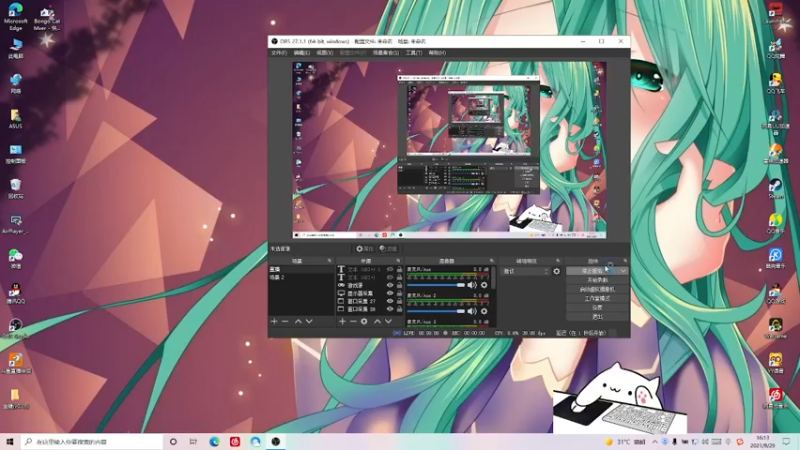Pop out the Scenes dock with its header icon
Viewport: 800px width, 450px height.
point(329,261)
